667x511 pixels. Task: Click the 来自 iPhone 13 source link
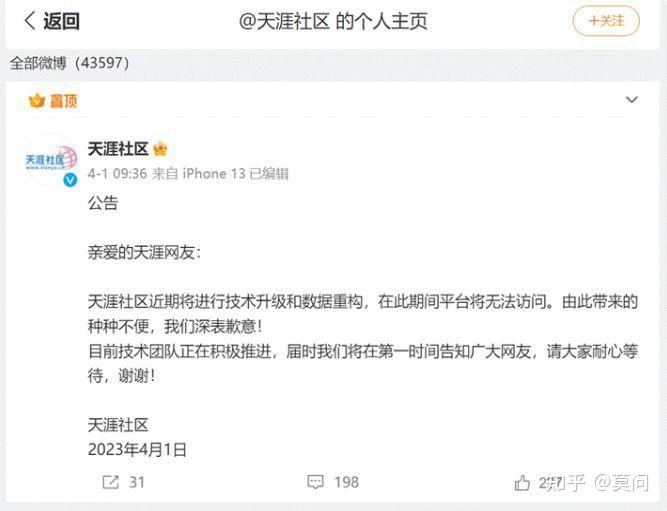coord(199,174)
